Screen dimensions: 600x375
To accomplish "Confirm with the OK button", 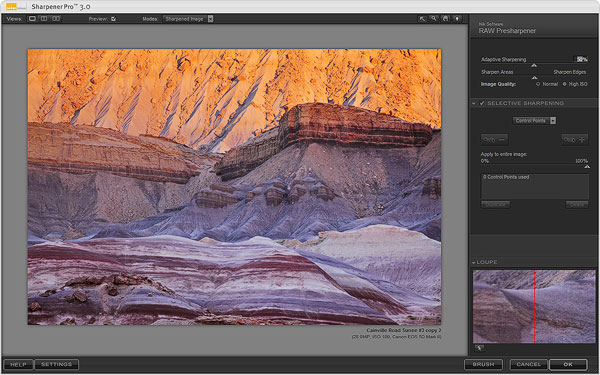I will (x=568, y=365).
